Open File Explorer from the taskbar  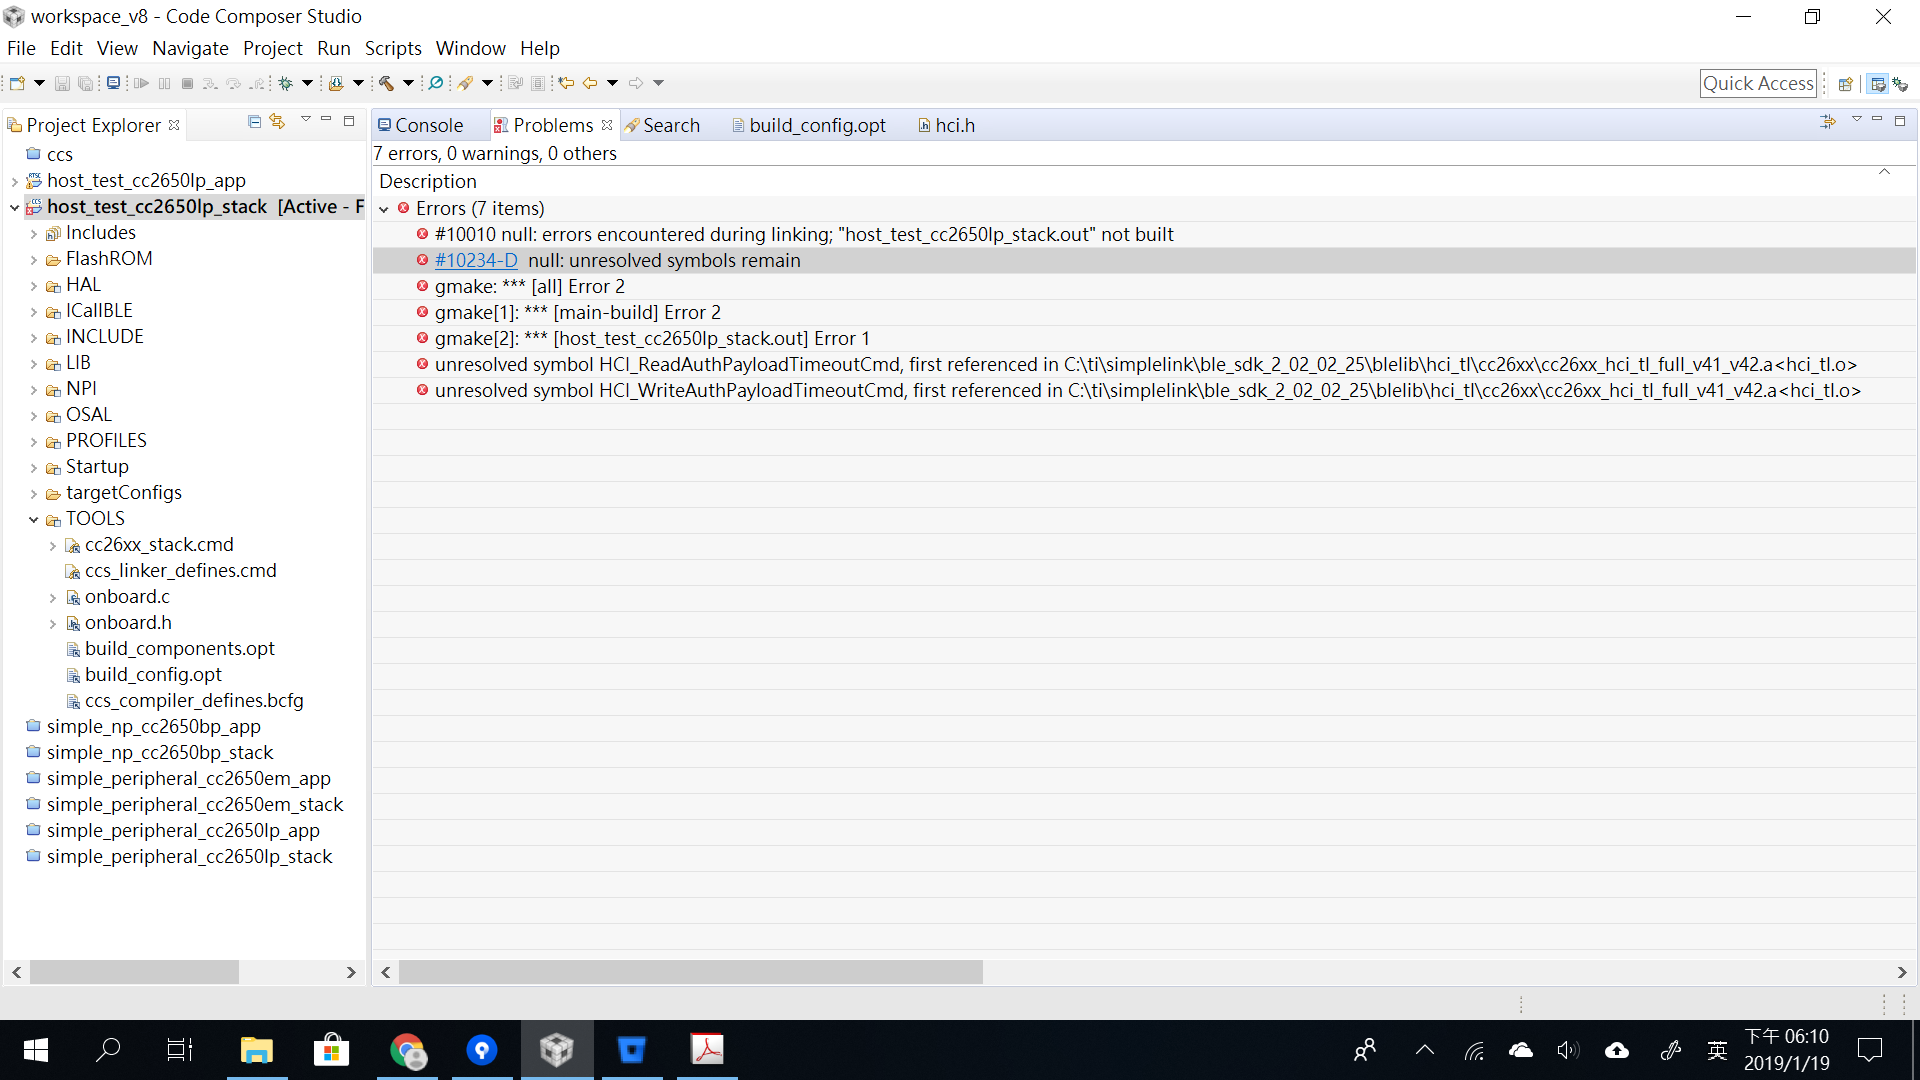pos(257,1050)
